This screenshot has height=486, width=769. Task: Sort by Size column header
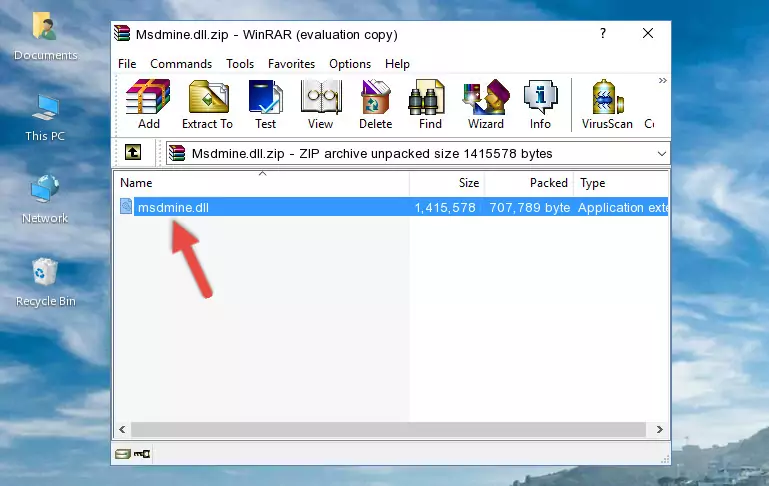tap(447, 183)
